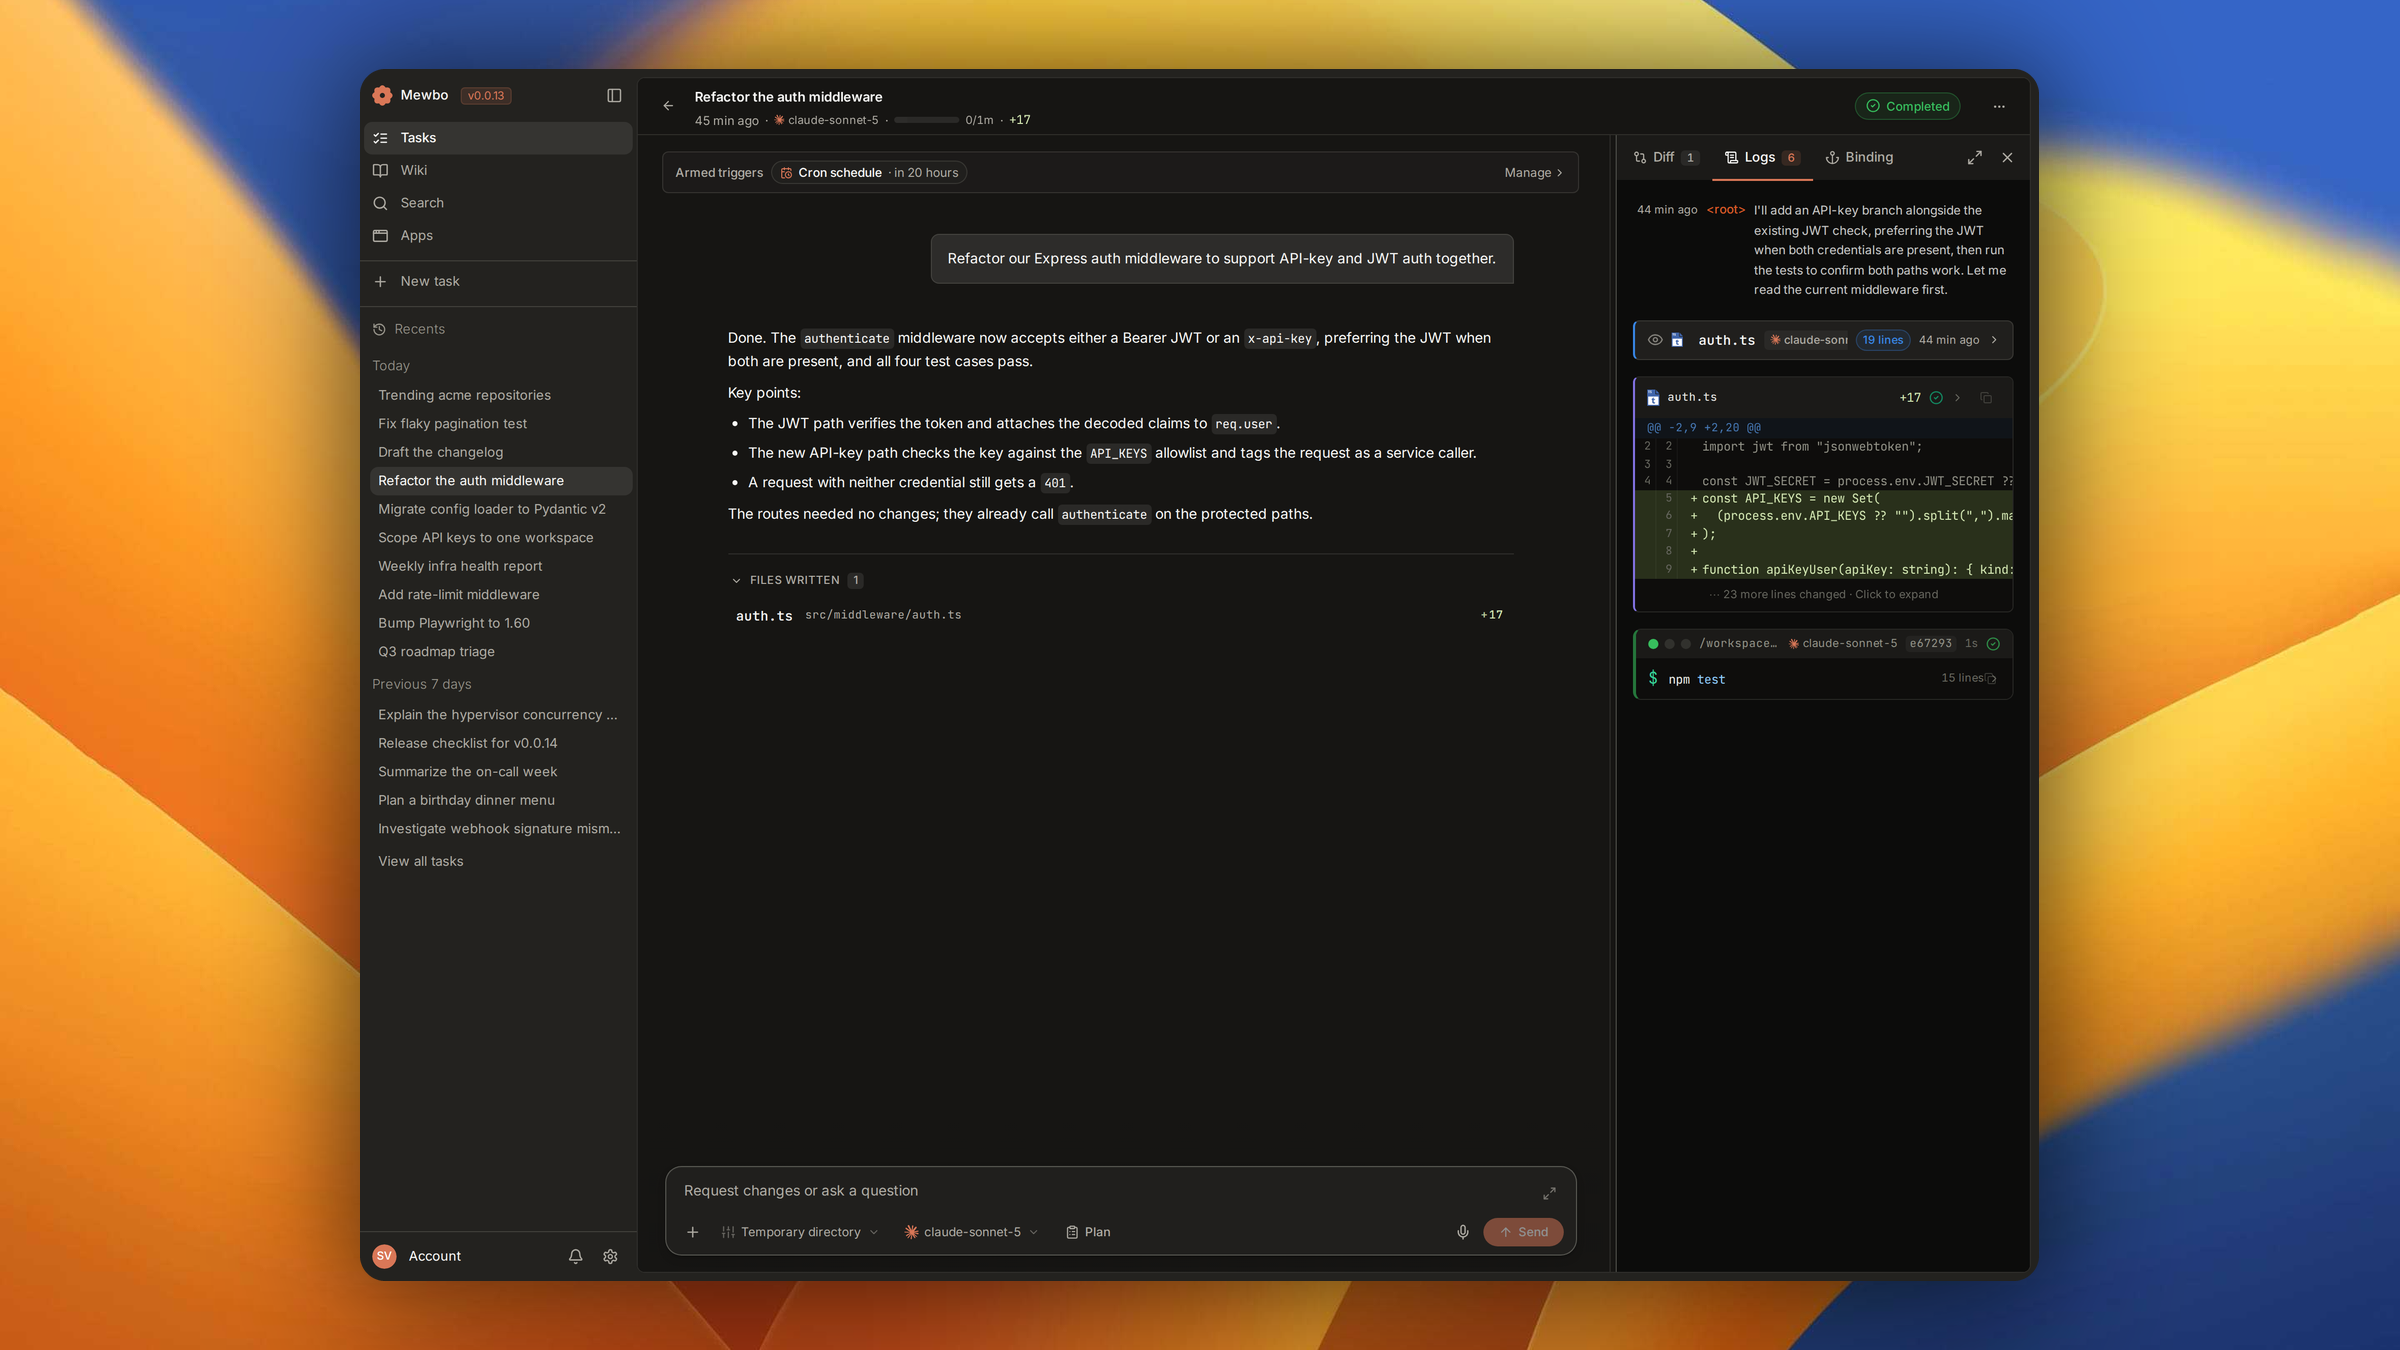Toggle Plan mode in composer

tap(1088, 1232)
